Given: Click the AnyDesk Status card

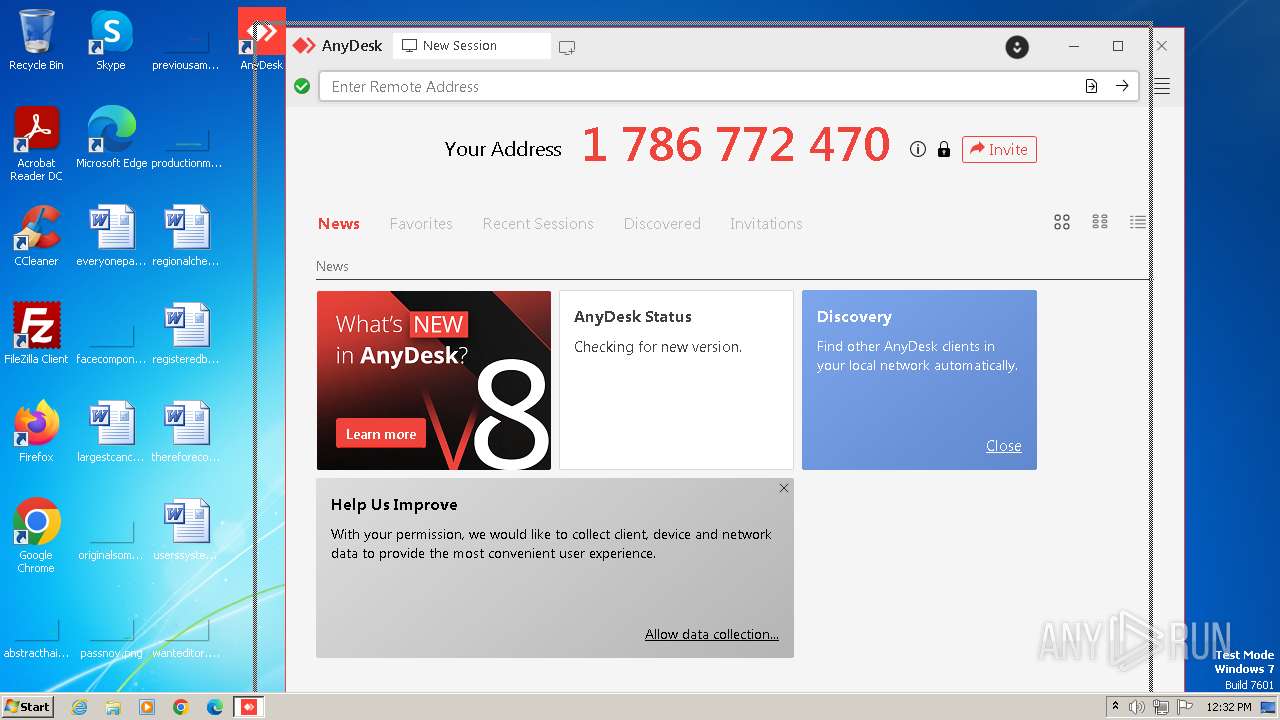Looking at the screenshot, I should pyautogui.click(x=676, y=380).
